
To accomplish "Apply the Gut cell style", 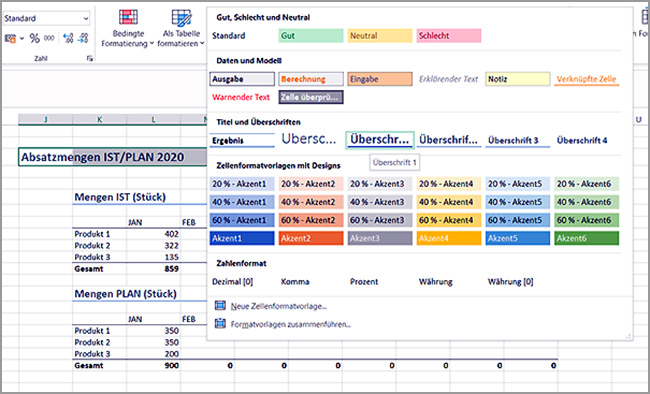I will [311, 36].
